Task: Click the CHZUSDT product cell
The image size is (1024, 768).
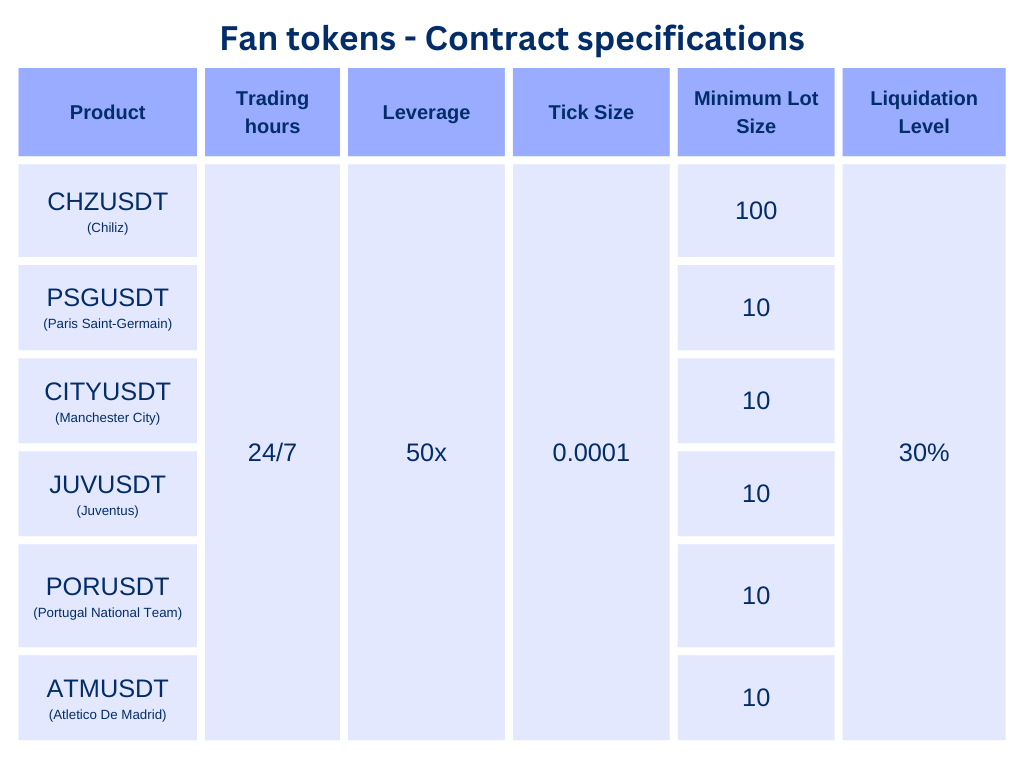Action: click(x=108, y=210)
